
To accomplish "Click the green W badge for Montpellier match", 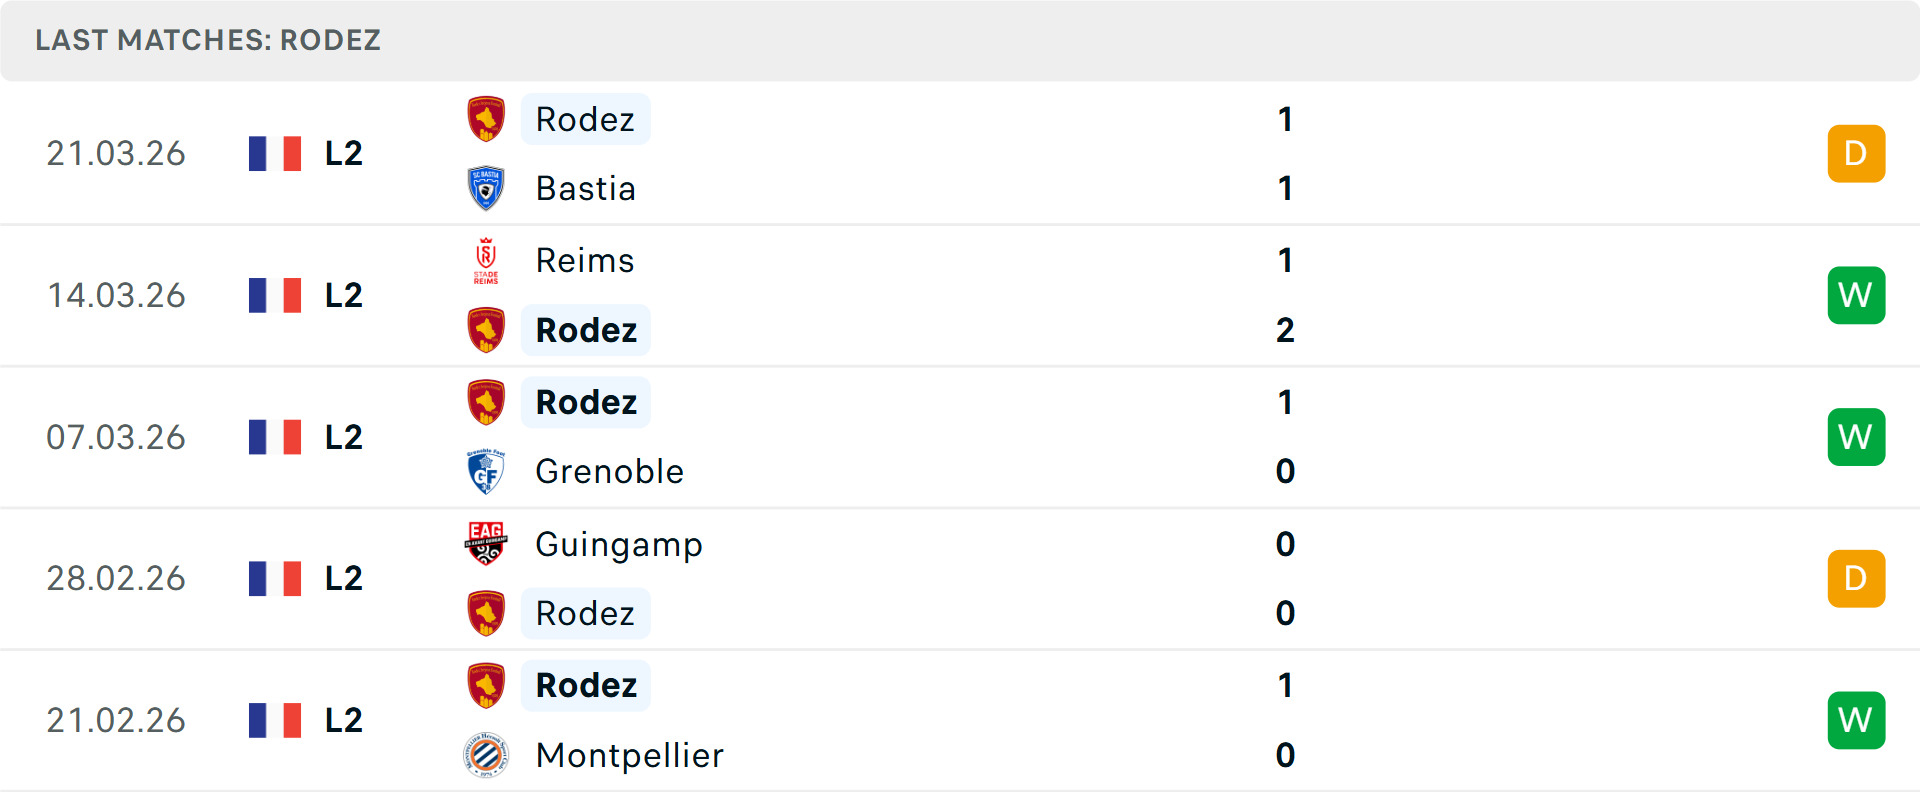I will coord(1856,720).
